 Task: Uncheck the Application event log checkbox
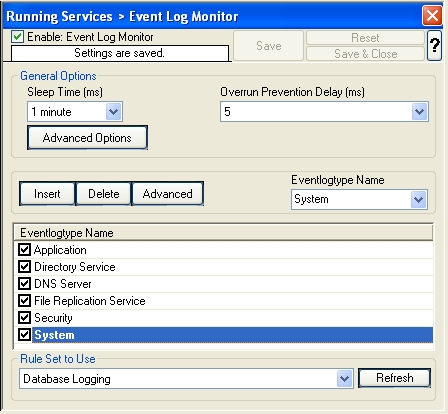pyautogui.click(x=24, y=250)
